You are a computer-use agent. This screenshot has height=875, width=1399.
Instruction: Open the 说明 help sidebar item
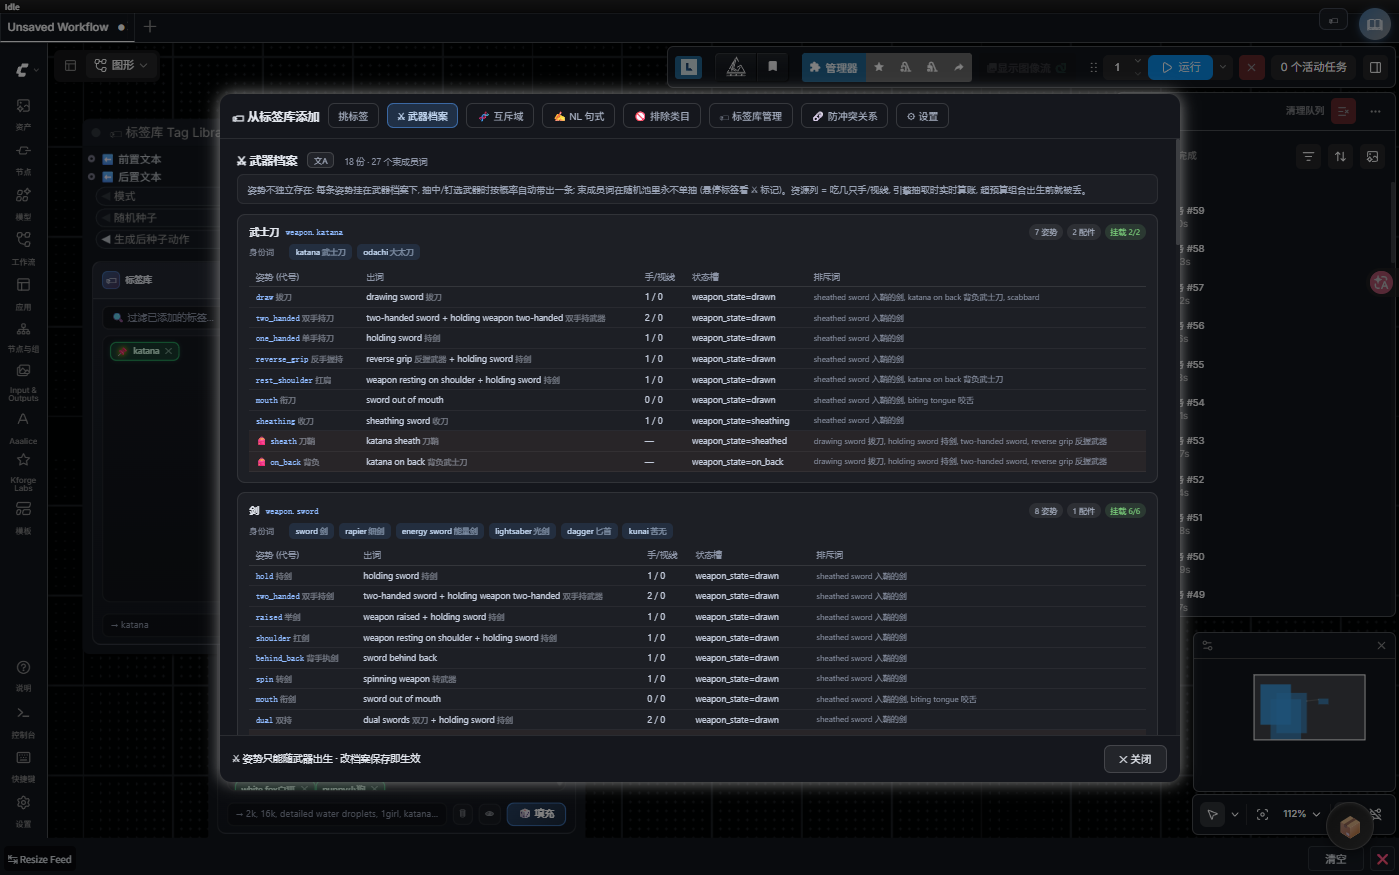click(x=23, y=674)
